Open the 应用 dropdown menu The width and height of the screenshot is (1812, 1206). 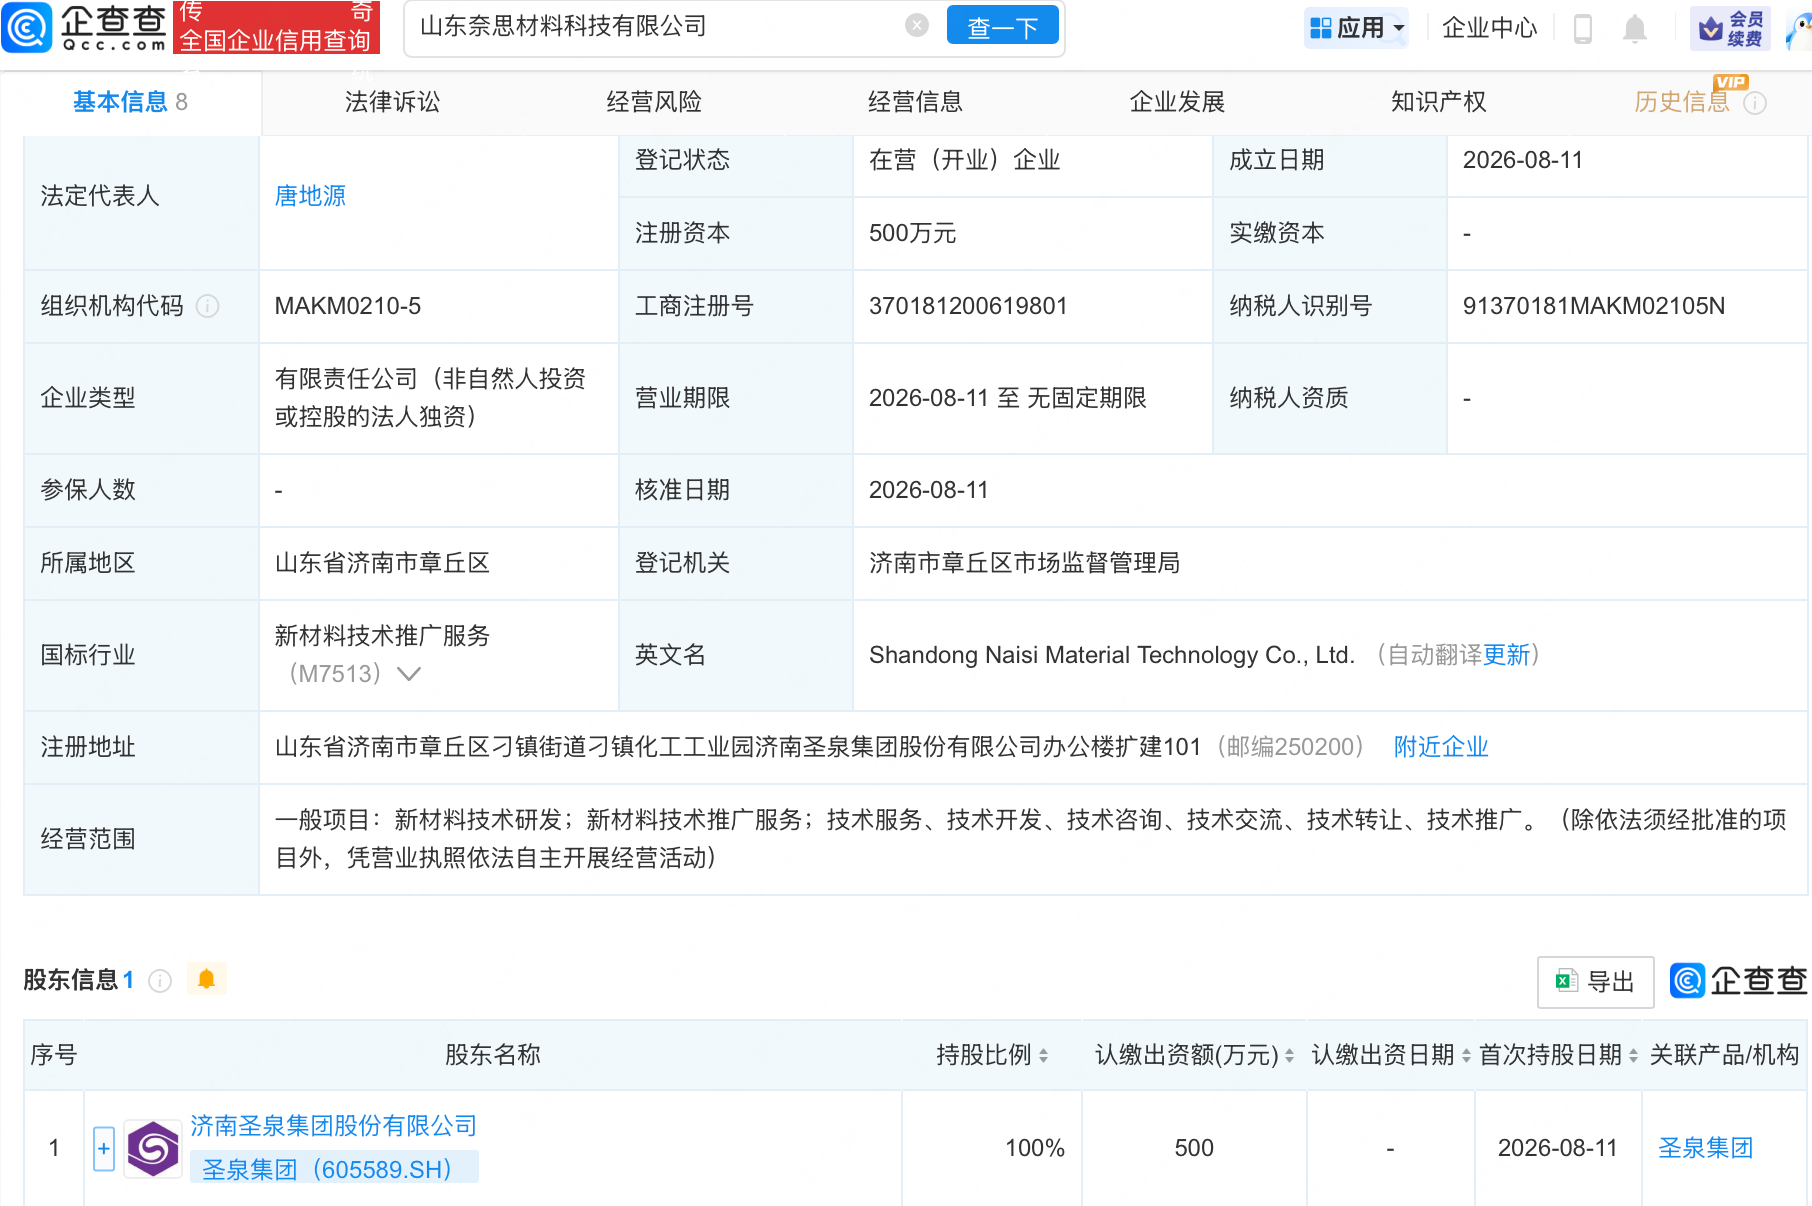point(1357,28)
